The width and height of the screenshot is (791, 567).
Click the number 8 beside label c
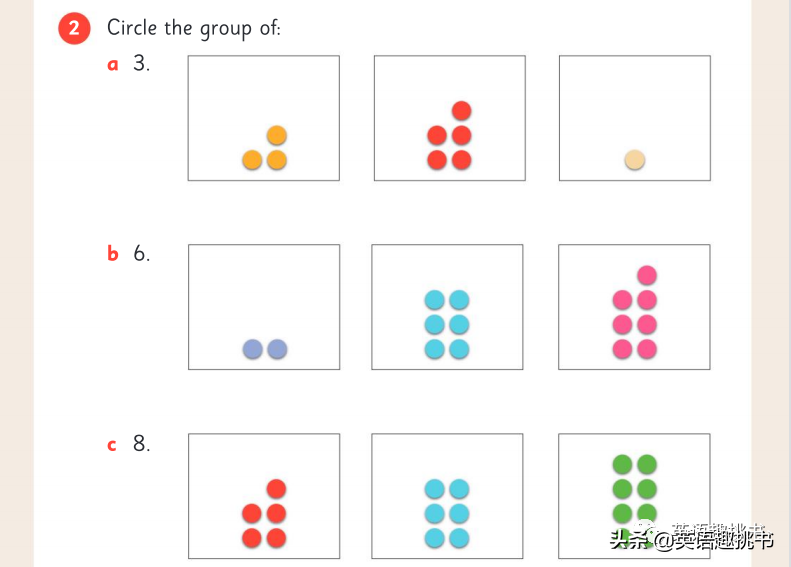[x=141, y=443]
